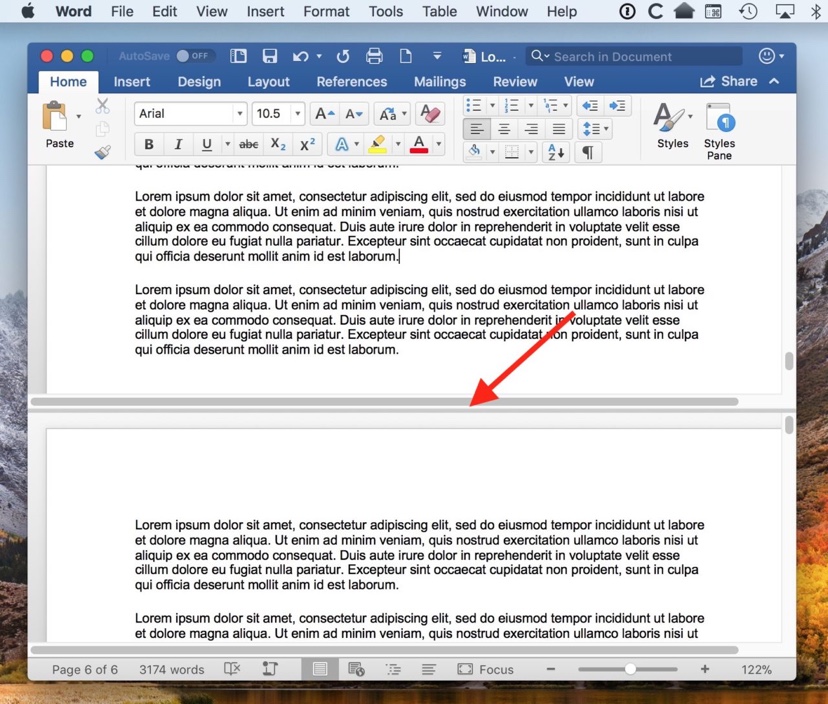Expand the bullet list style dropdown arrow

tap(492, 106)
